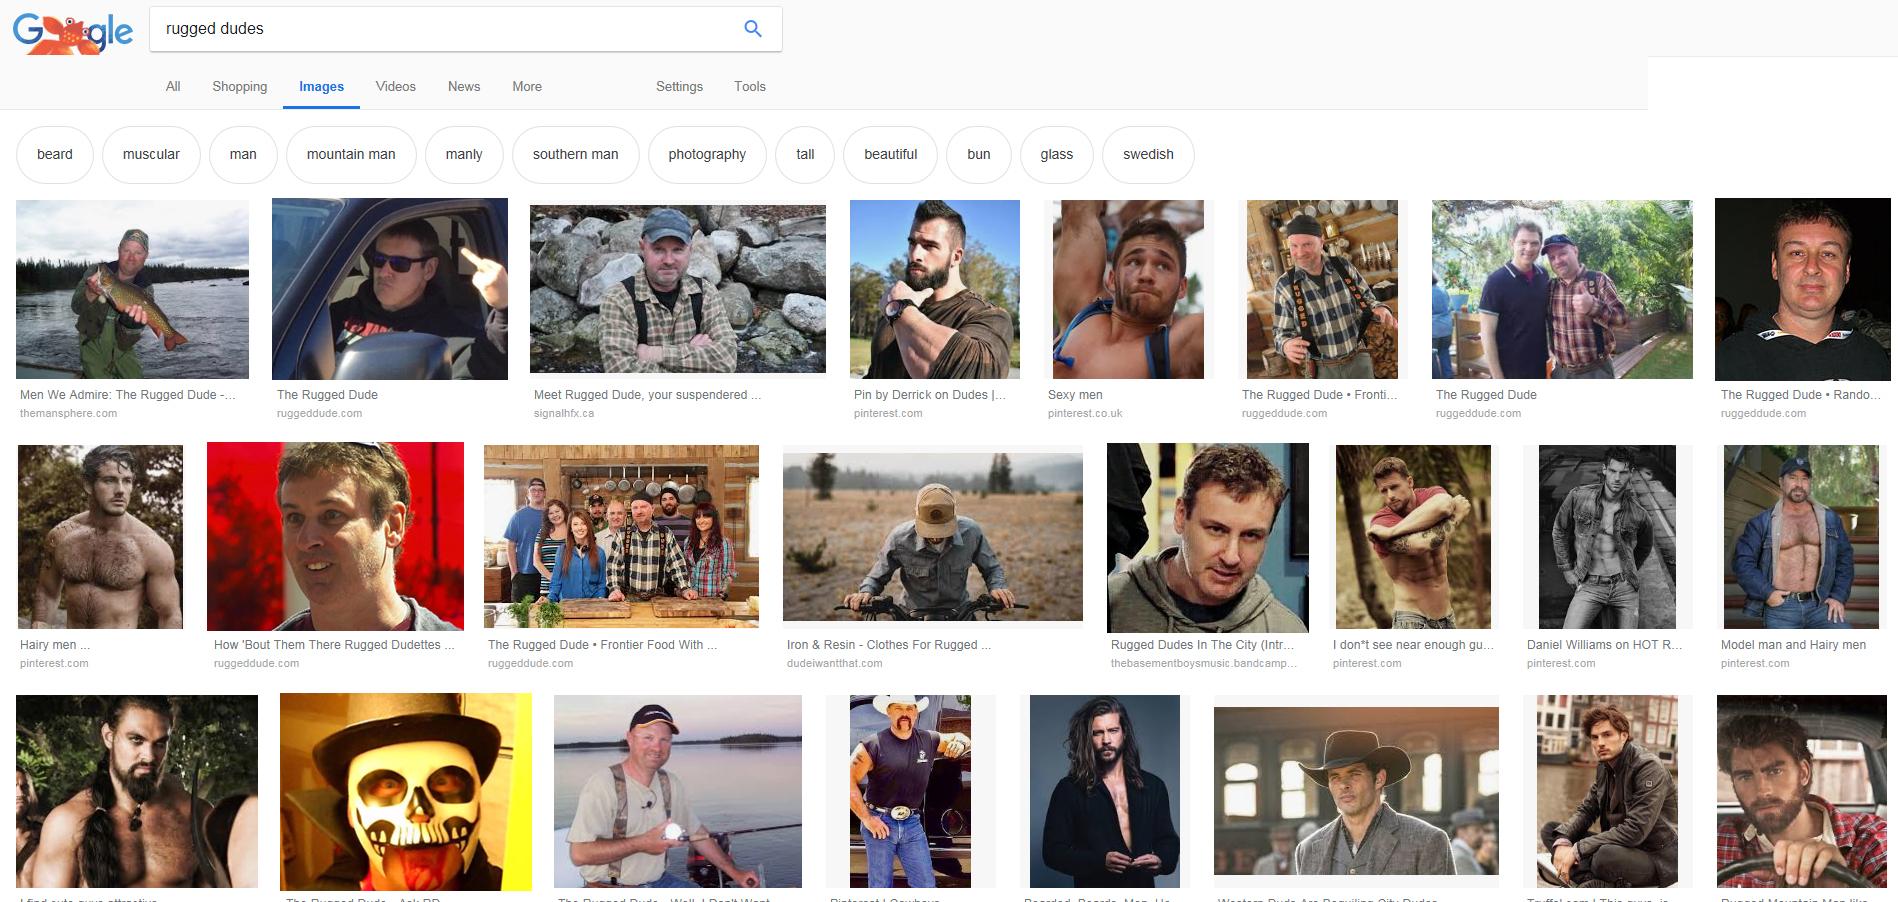Follow 'Meet Rugged Dude, your suspendered' link

coord(647,395)
